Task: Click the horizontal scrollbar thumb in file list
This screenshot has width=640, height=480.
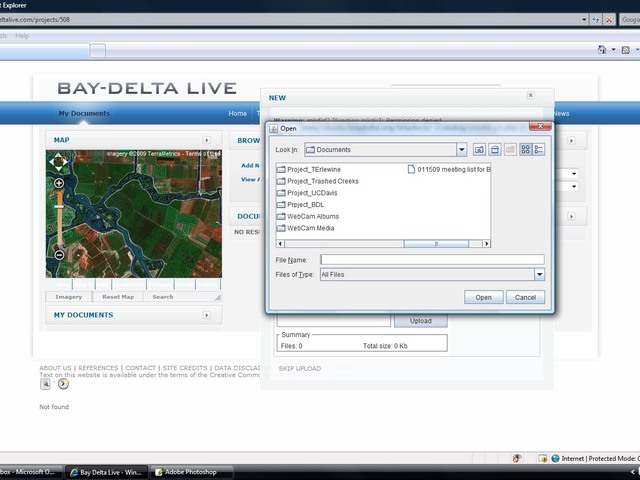Action: (x=436, y=244)
